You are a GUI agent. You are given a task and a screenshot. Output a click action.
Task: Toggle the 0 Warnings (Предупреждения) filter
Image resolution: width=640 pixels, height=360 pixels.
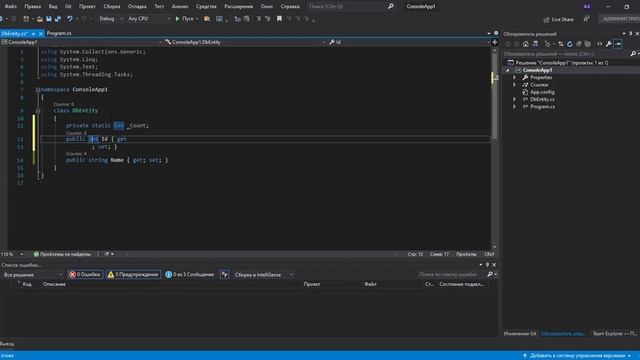[133, 275]
